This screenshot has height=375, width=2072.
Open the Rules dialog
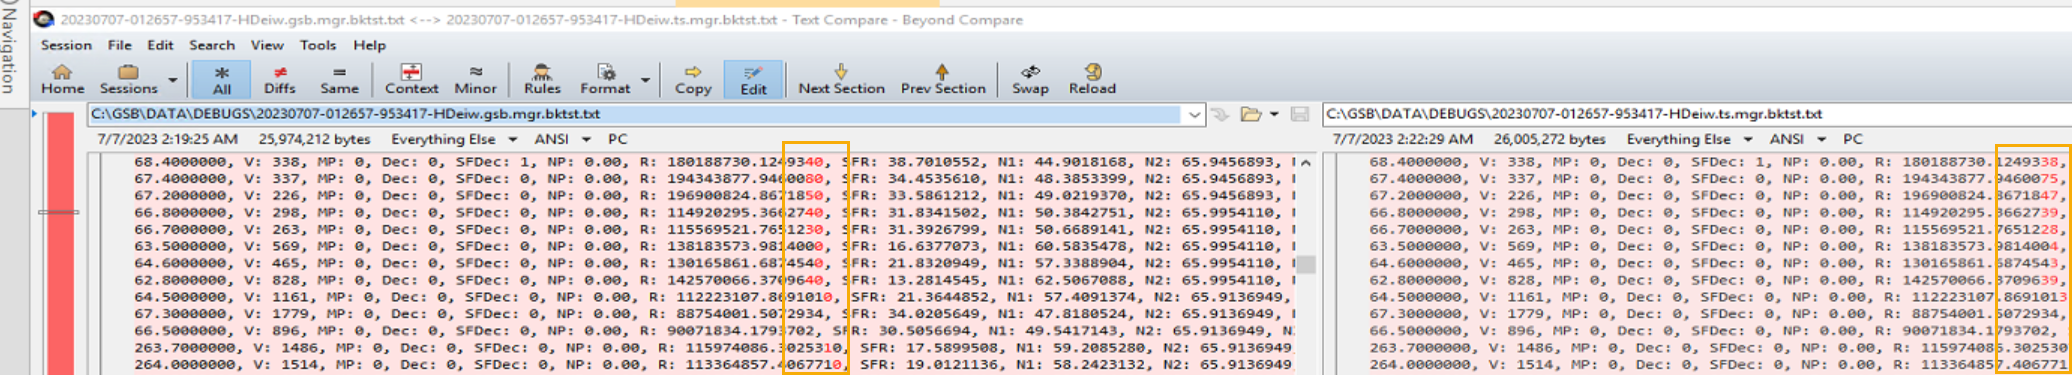542,79
